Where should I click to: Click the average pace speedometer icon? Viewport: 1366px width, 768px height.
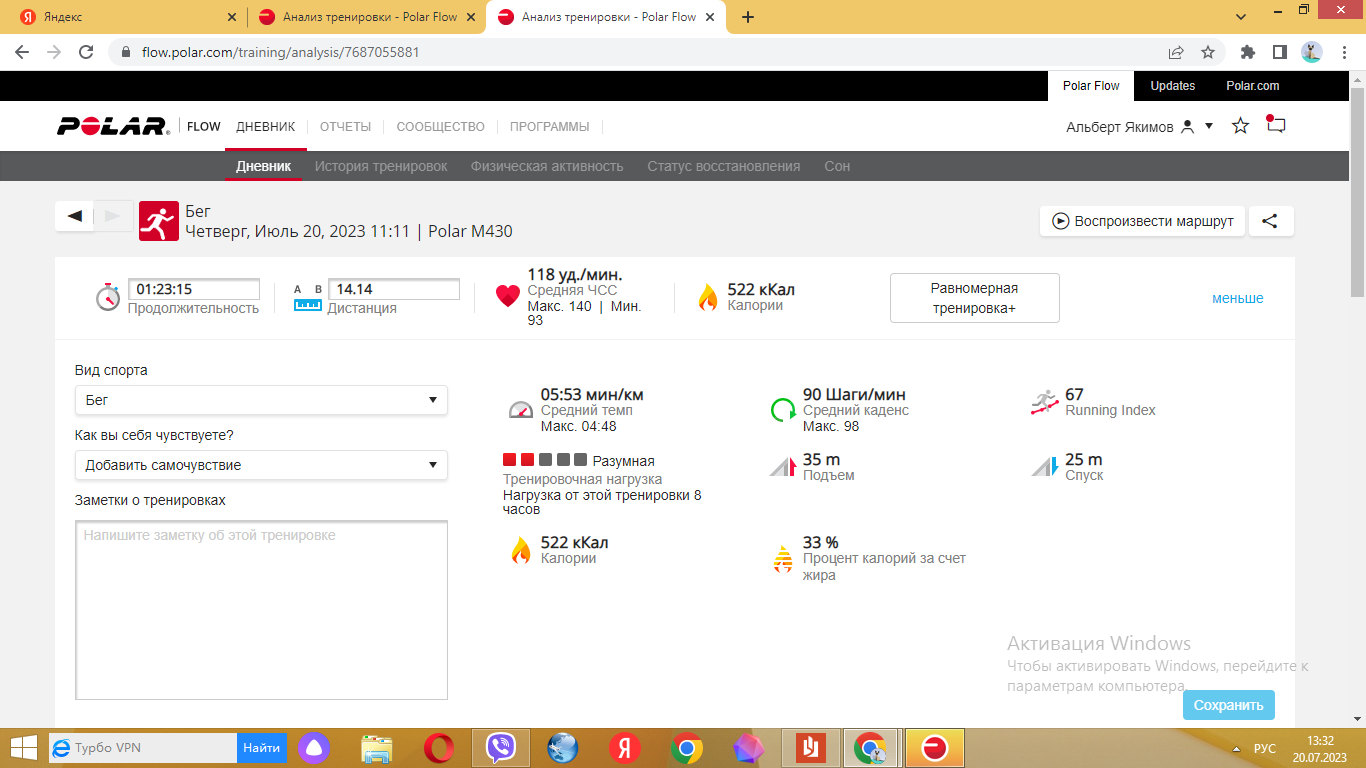[x=521, y=409]
